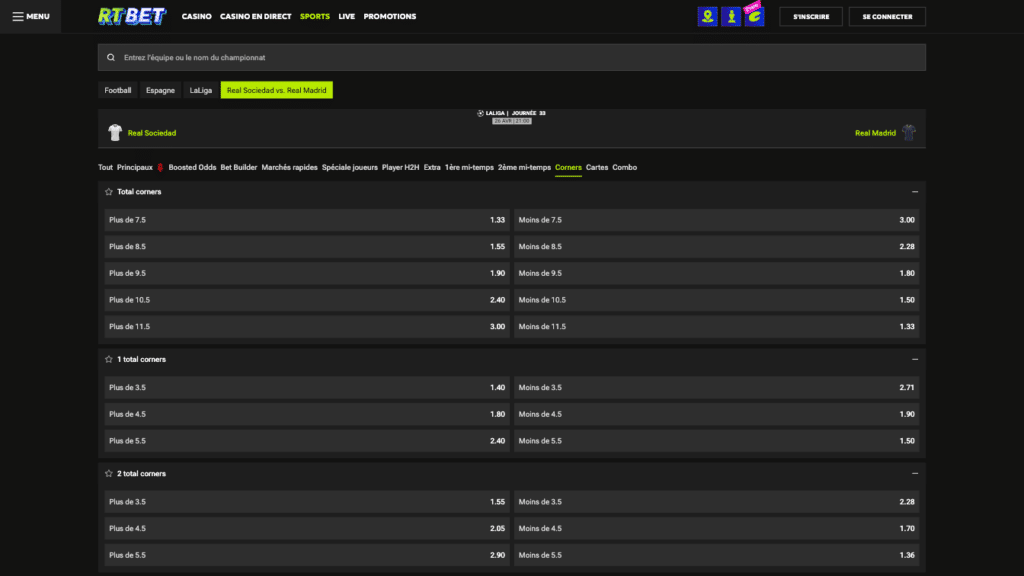Open the Real Sociedad team name link

(x=152, y=133)
